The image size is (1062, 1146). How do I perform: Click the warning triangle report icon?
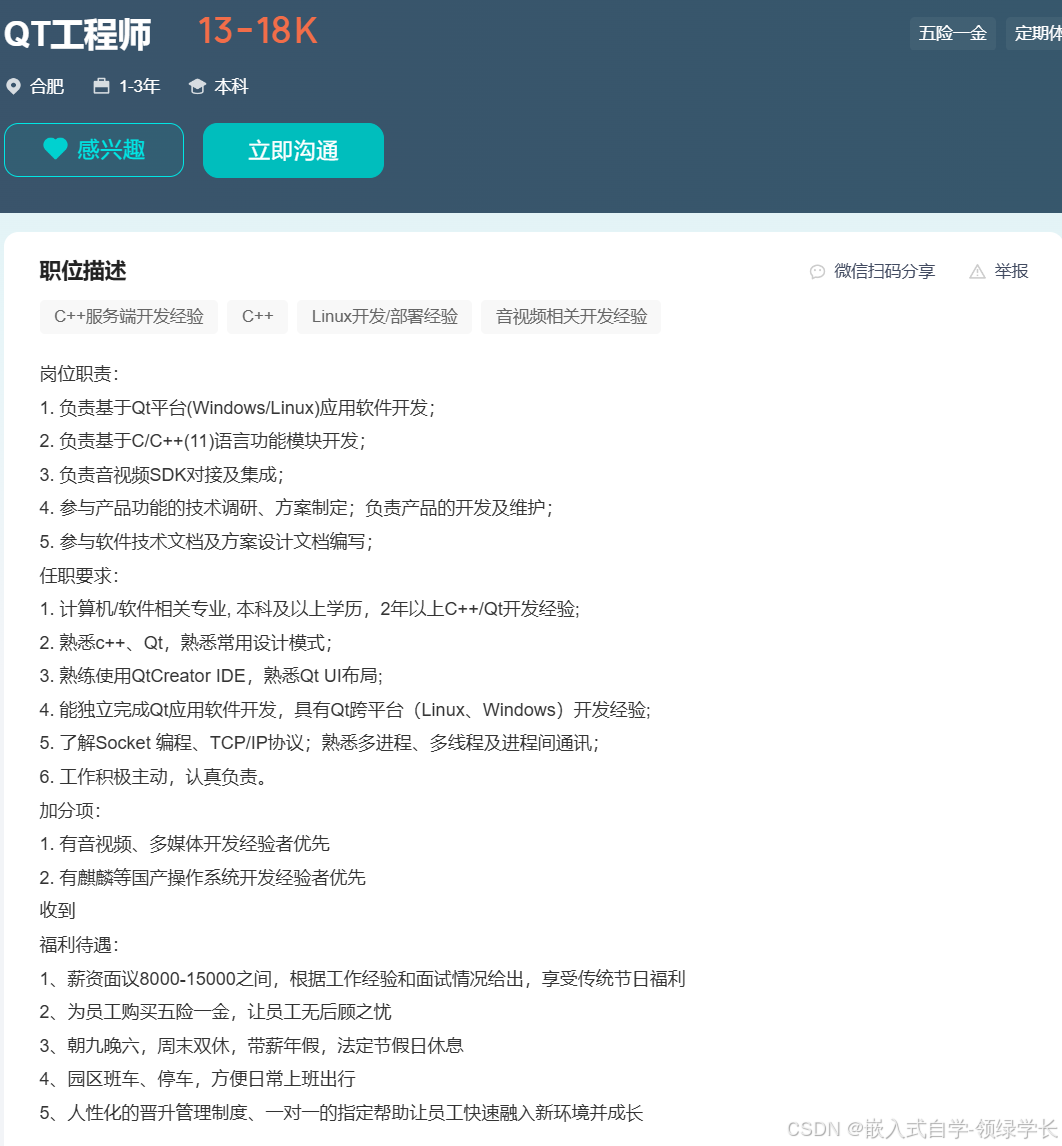click(977, 272)
